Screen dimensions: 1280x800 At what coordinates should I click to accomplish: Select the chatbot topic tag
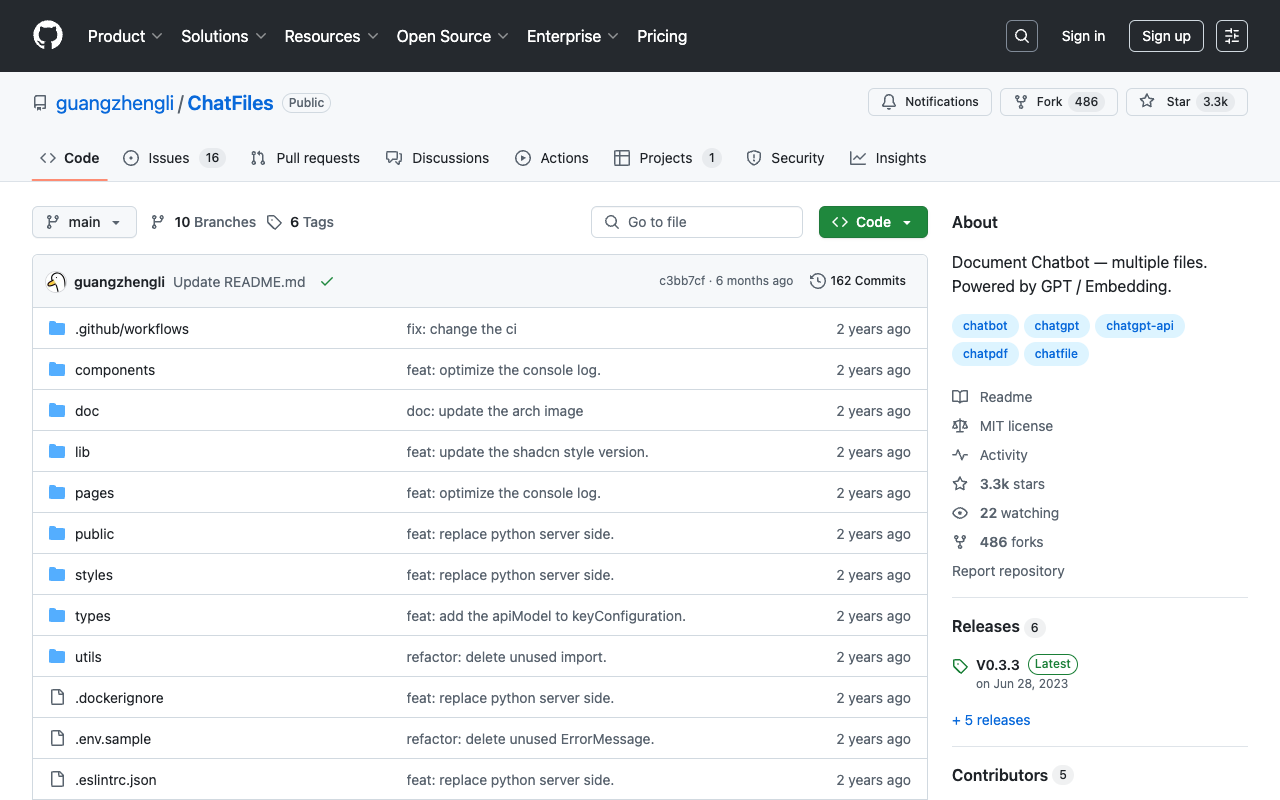(985, 326)
